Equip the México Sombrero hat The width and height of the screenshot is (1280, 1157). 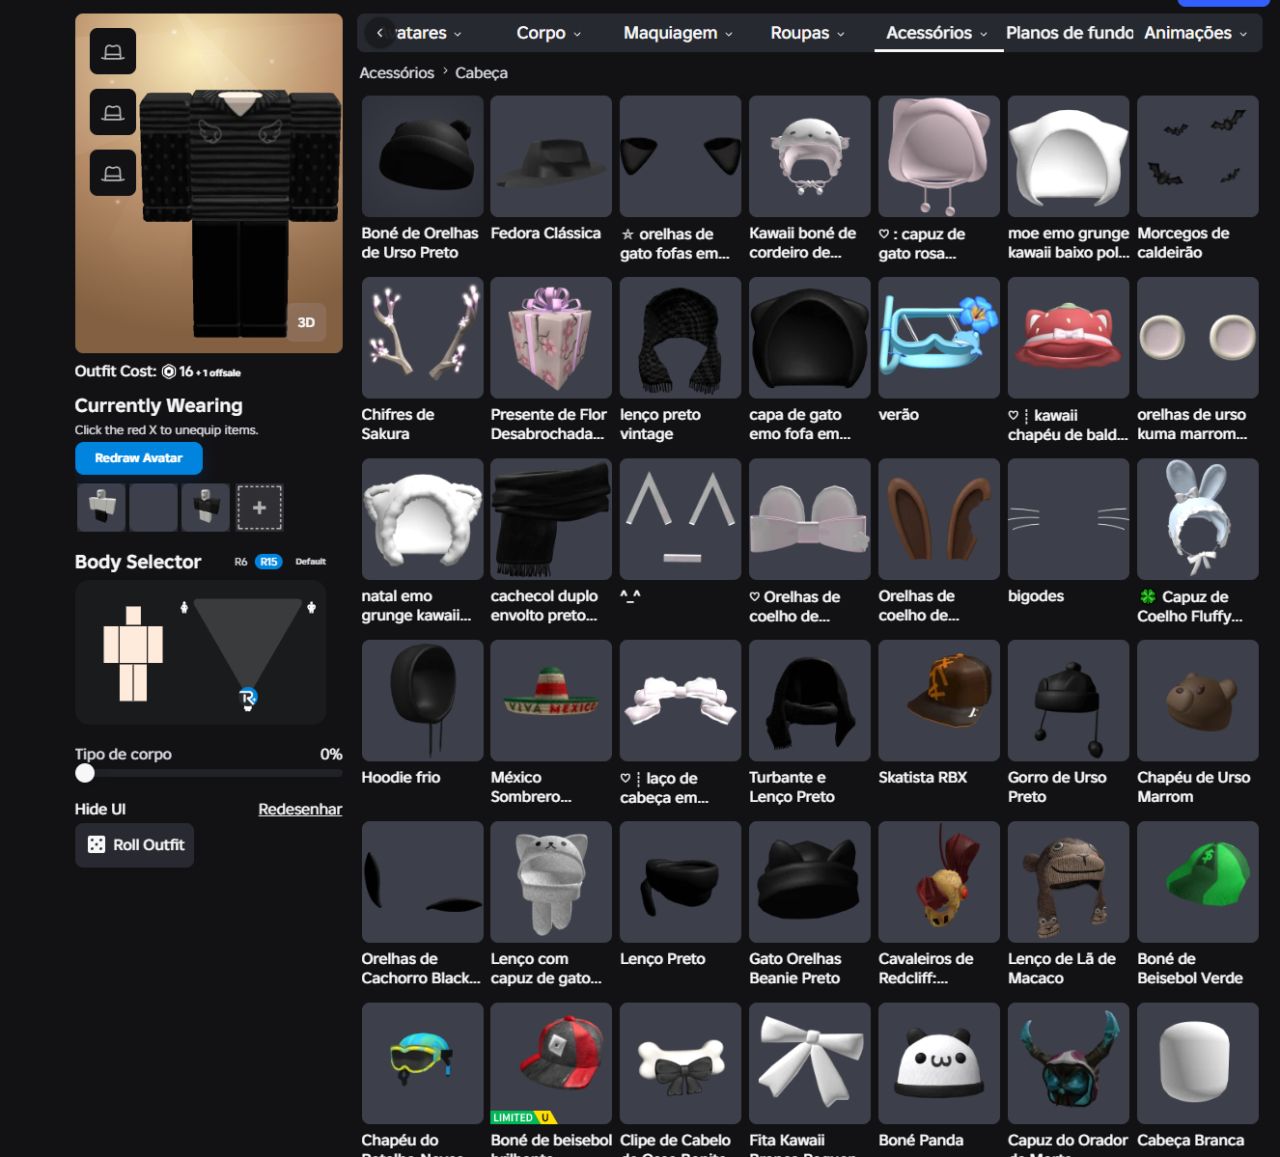[551, 701]
